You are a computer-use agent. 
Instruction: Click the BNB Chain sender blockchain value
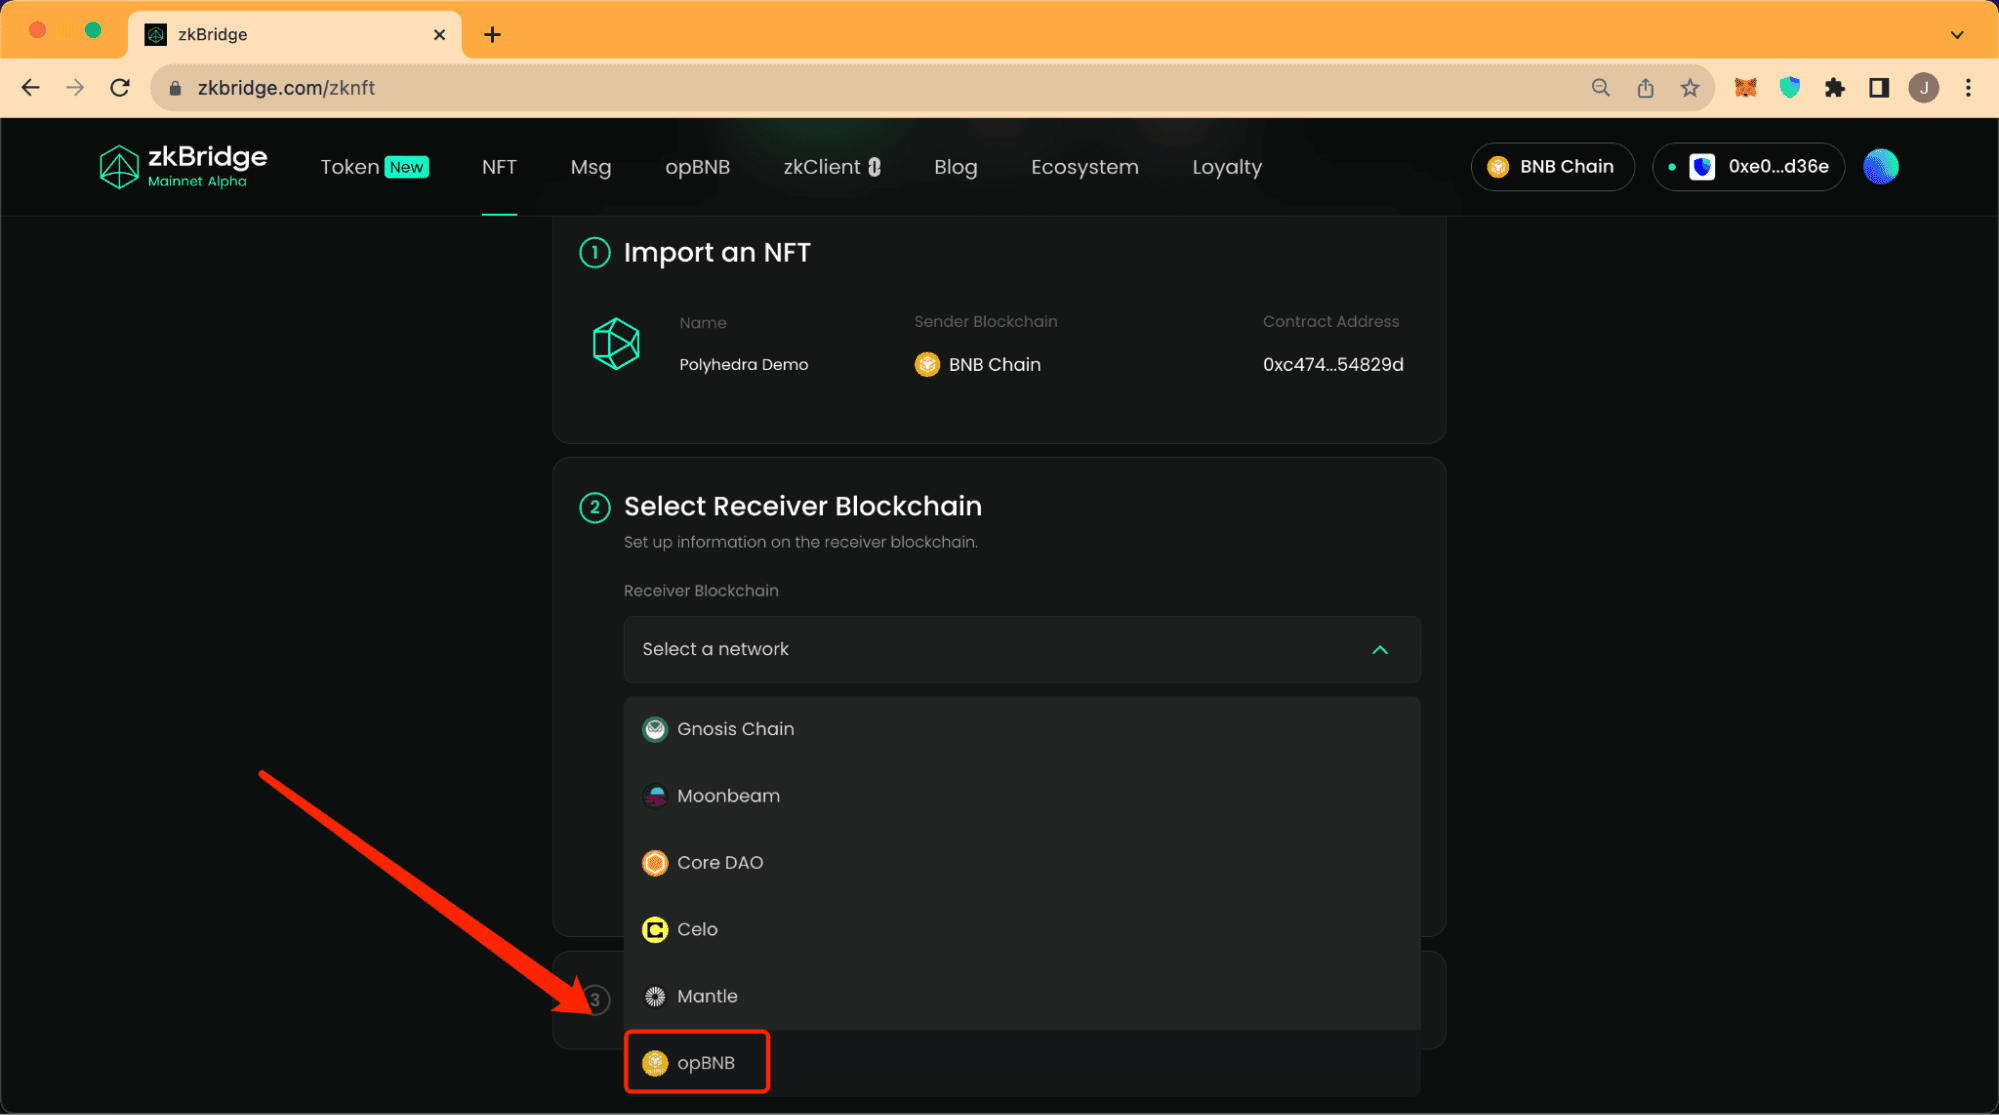pyautogui.click(x=978, y=365)
